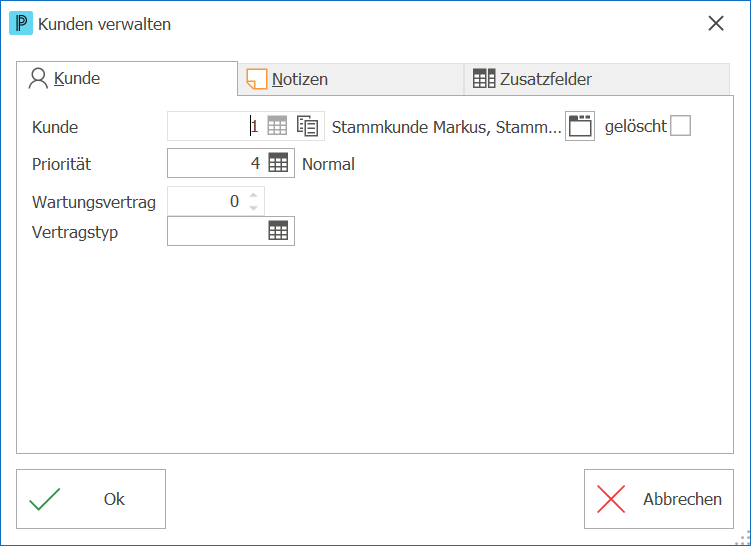Screen dimensions: 751x546
Task: Switch to the Notizen tab
Action: tap(351, 79)
